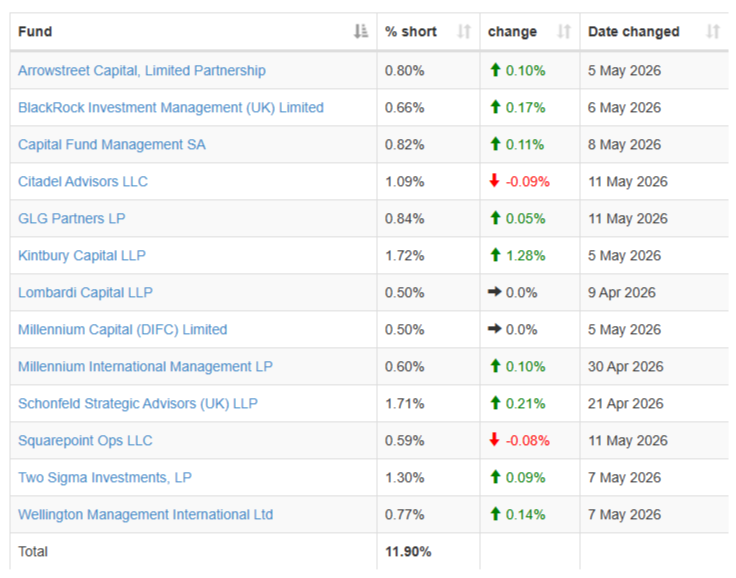Sort table by Fund column icon
This screenshot has height=578, width=736.
360,31
